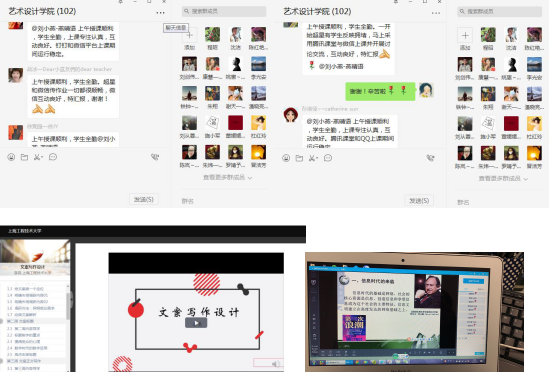This screenshot has height=372, width=549.
Task: Start voice call icon in right chat window
Action: pos(430,158)
